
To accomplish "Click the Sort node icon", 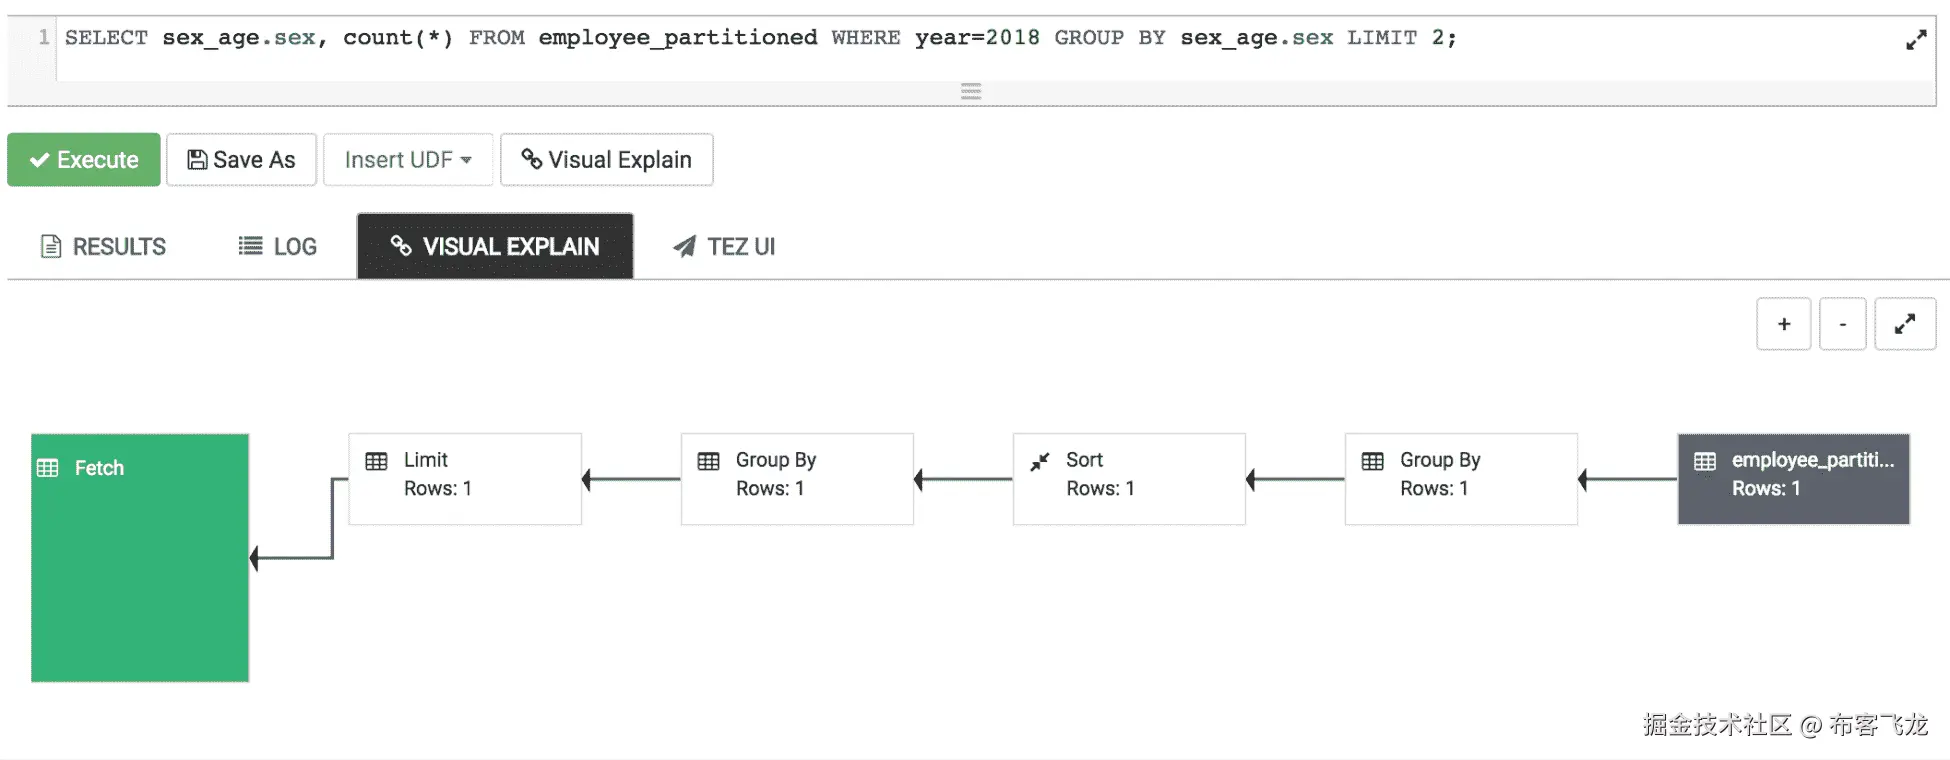I will (x=1040, y=461).
